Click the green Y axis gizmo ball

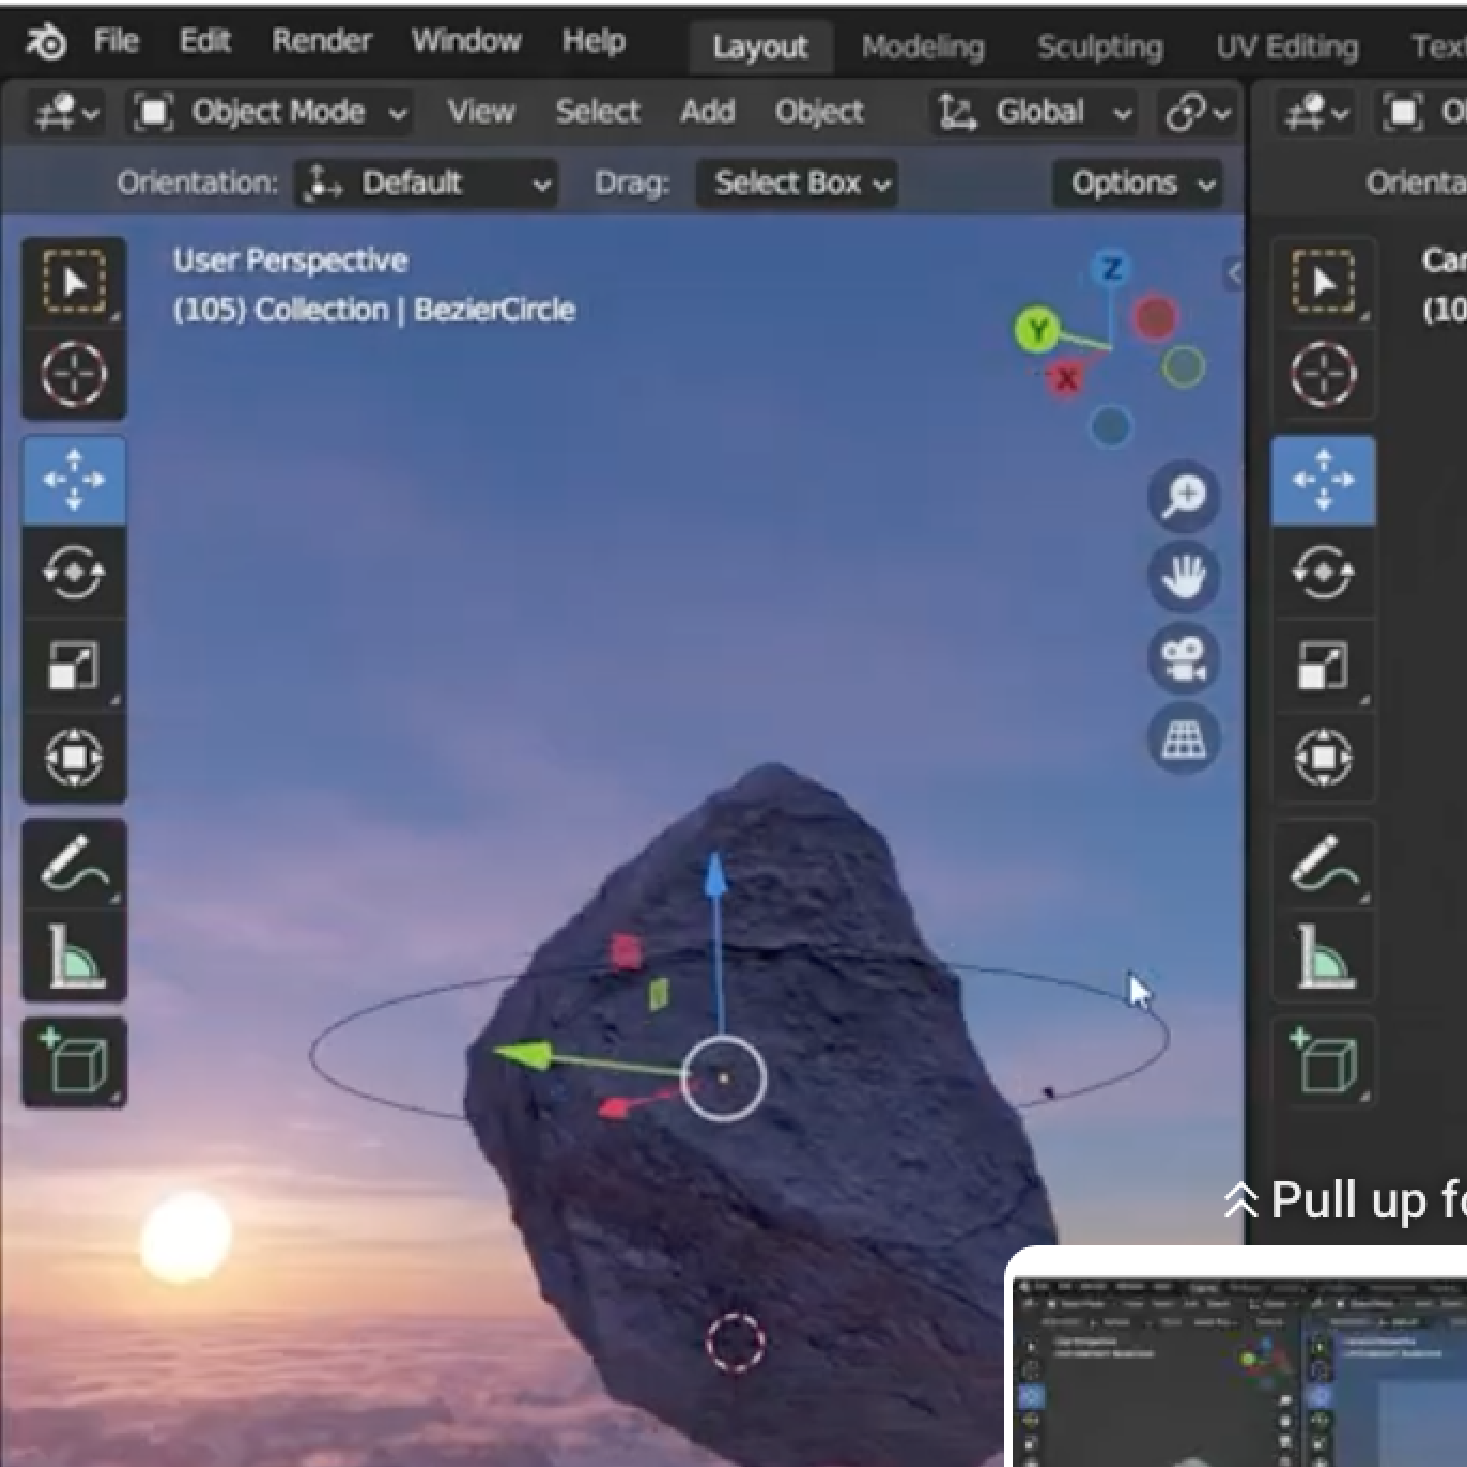tap(1037, 330)
